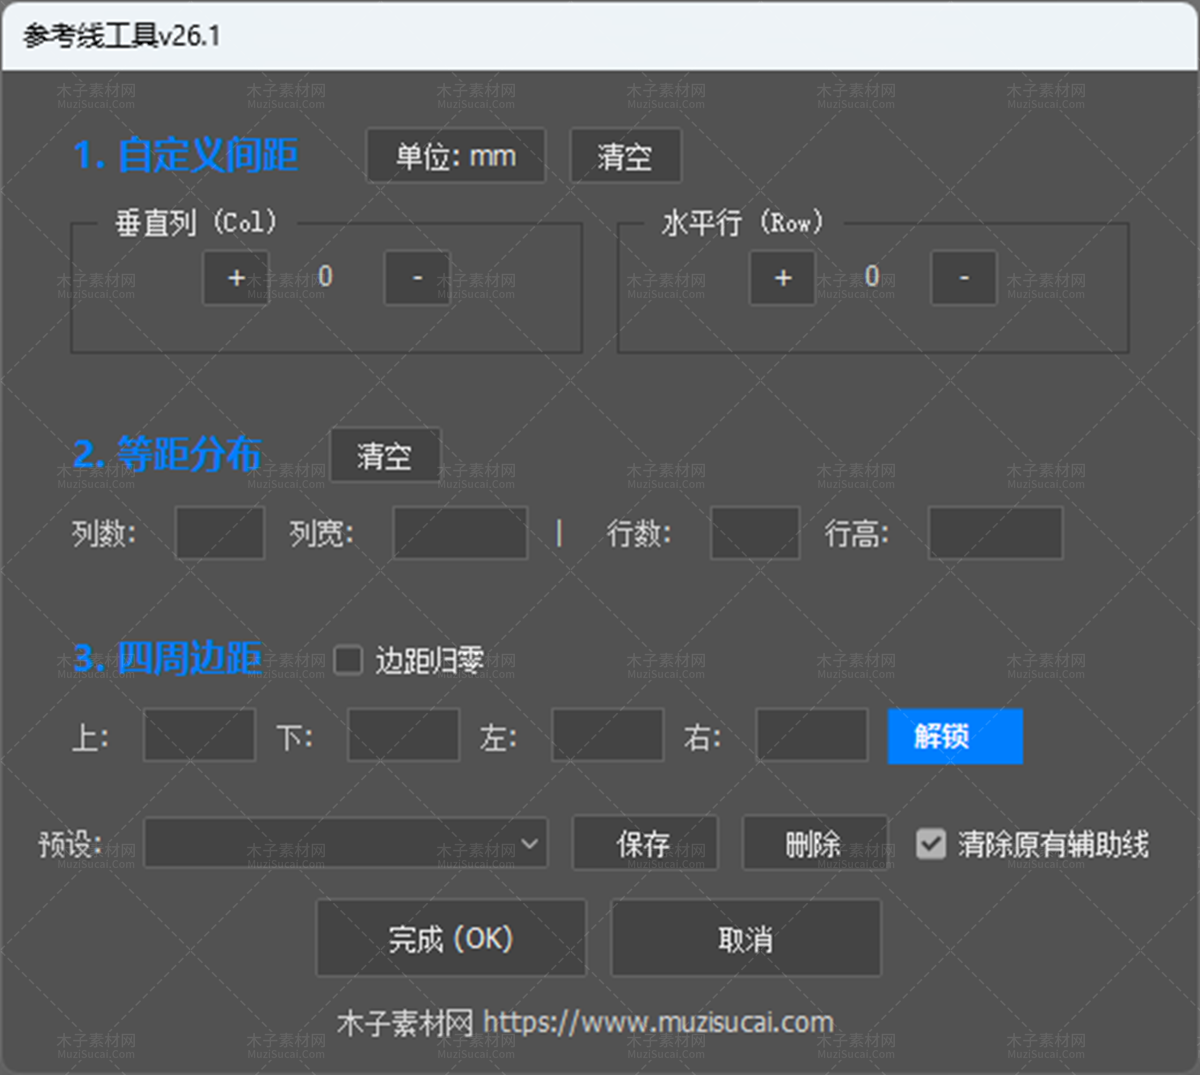Click the minus button in 垂直列 (Col) group
Image resolution: width=1200 pixels, height=1075 pixels.
point(417,278)
